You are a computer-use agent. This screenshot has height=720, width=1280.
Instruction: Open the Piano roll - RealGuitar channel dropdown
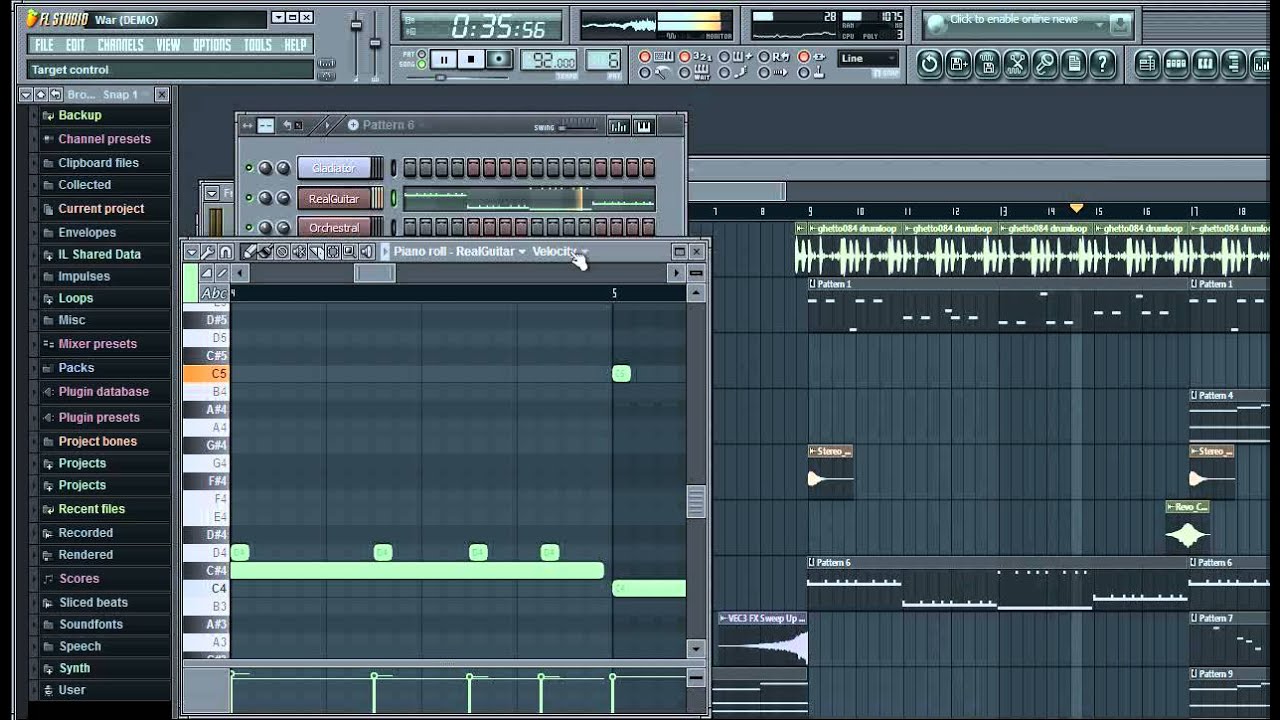tap(459, 251)
